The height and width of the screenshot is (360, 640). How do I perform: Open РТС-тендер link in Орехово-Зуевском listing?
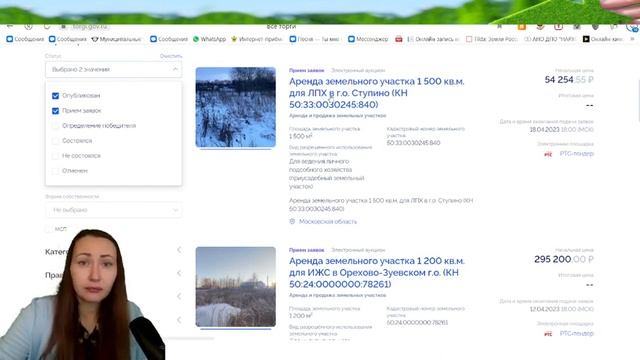pos(576,333)
